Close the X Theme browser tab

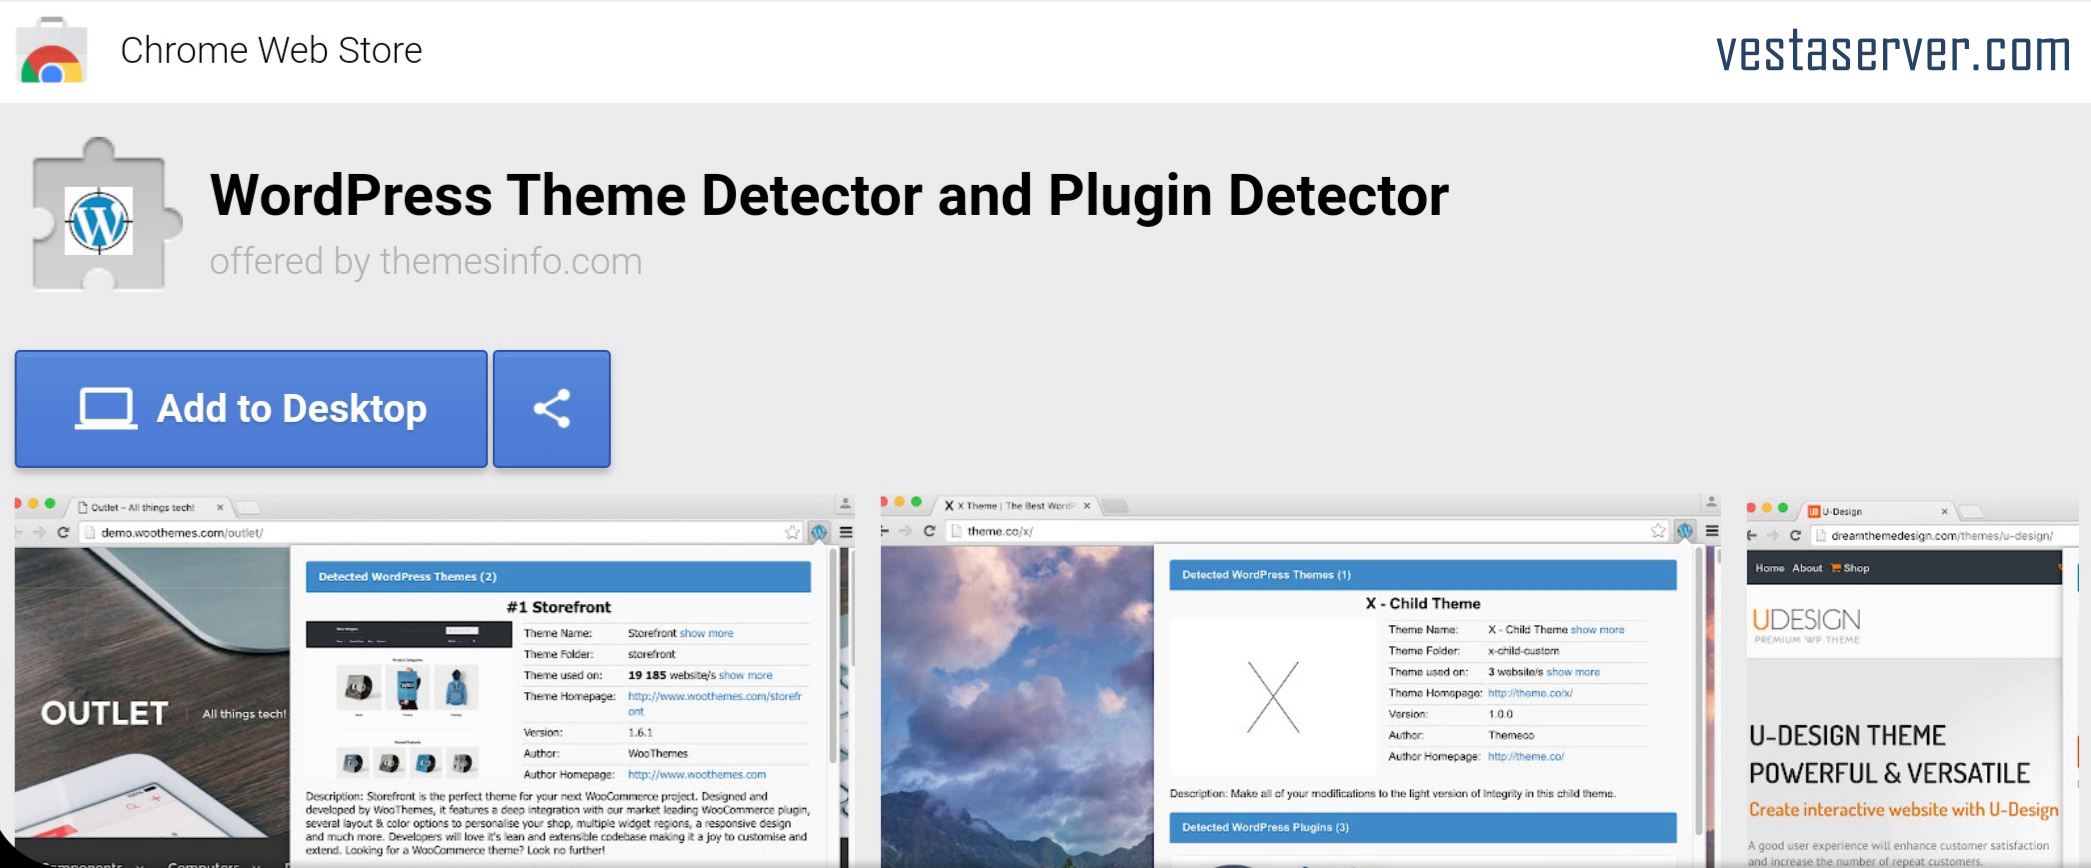coord(1086,505)
